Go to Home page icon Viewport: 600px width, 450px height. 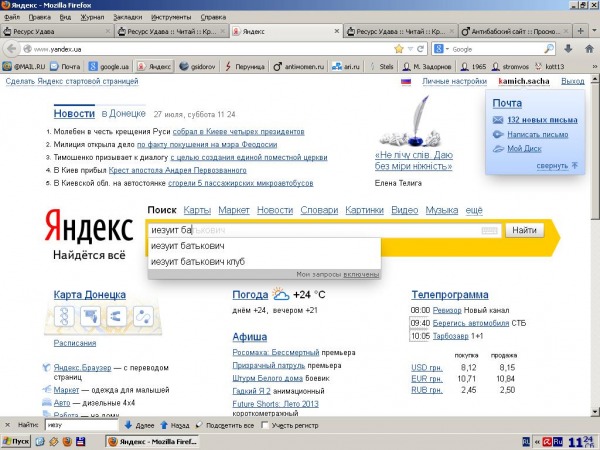pyautogui.click(x=589, y=49)
